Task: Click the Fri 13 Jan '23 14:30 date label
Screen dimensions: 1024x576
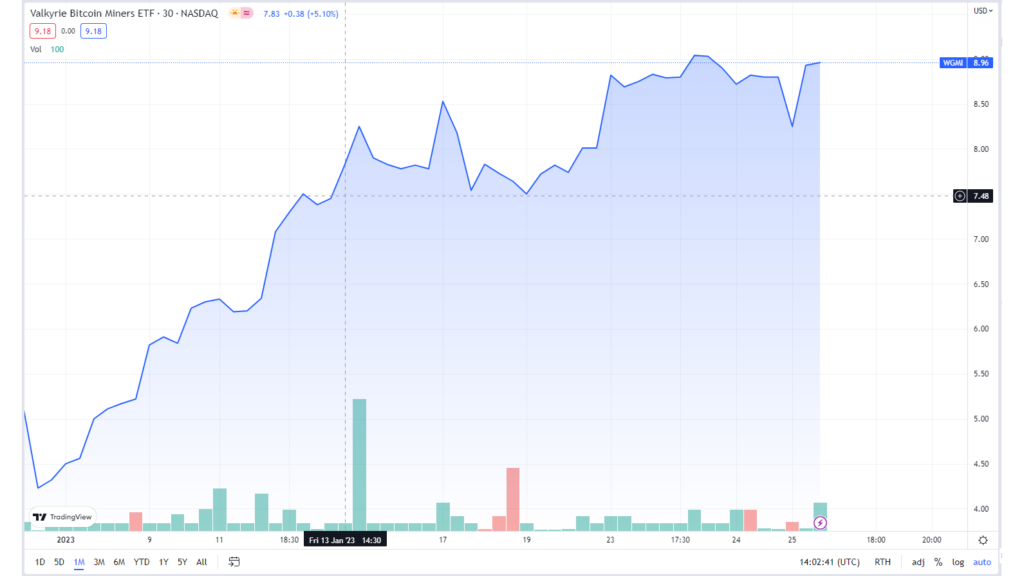Action: (345, 540)
